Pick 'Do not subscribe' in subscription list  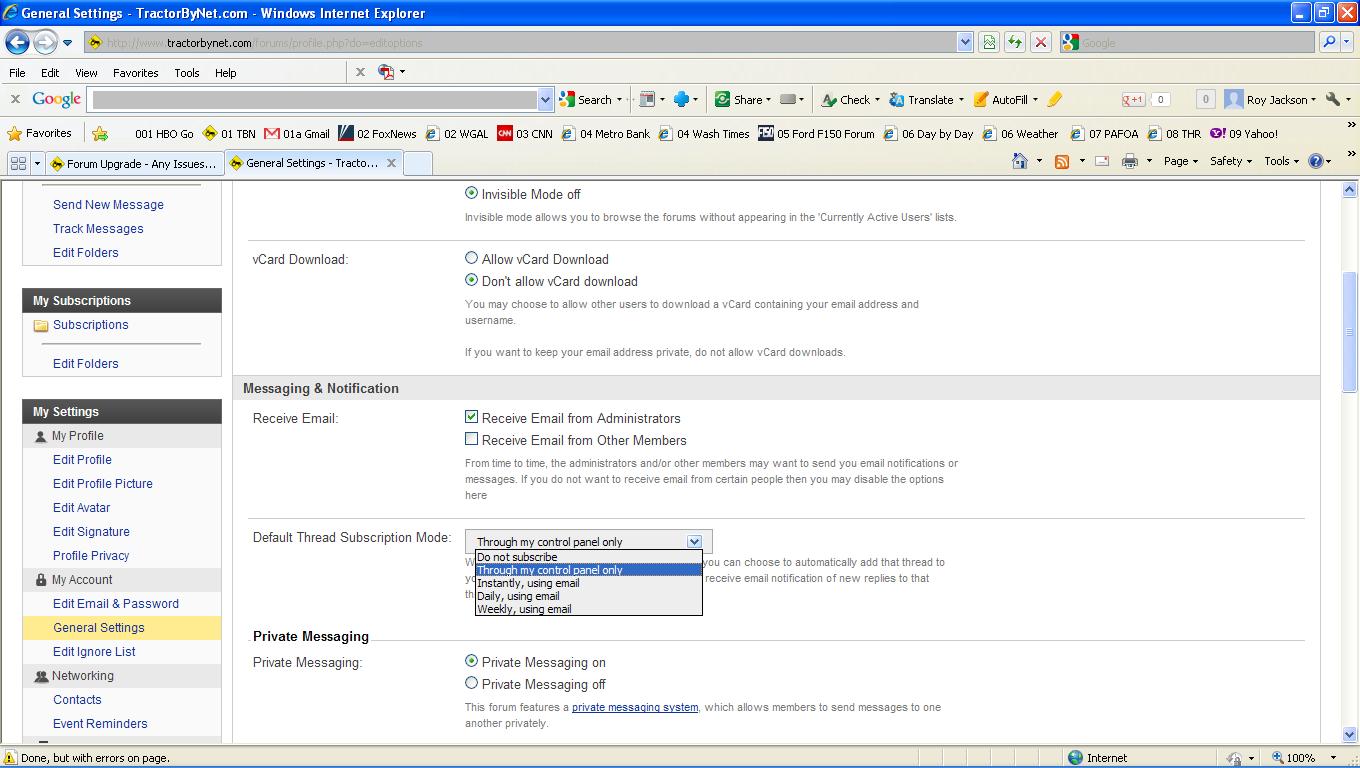point(517,557)
